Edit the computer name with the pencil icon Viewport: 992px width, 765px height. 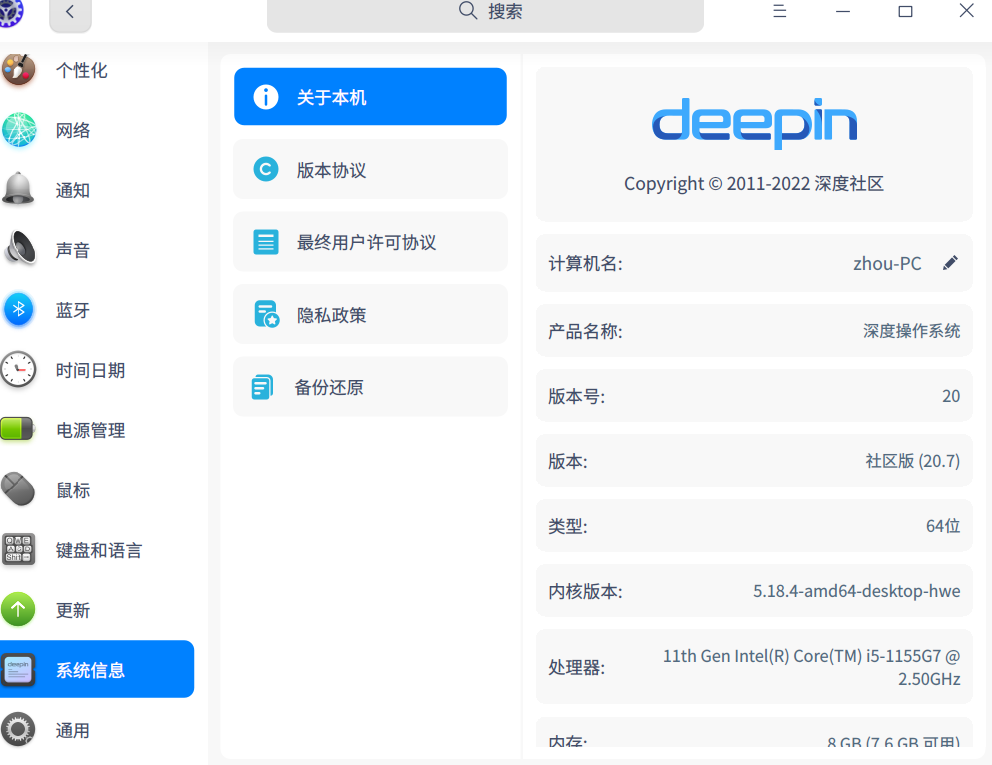pyautogui.click(x=949, y=262)
